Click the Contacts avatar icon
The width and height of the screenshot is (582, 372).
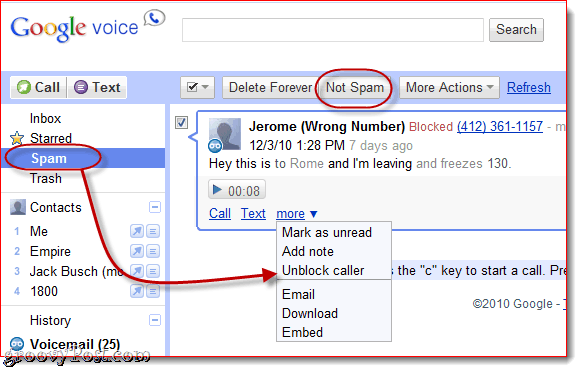(17, 207)
